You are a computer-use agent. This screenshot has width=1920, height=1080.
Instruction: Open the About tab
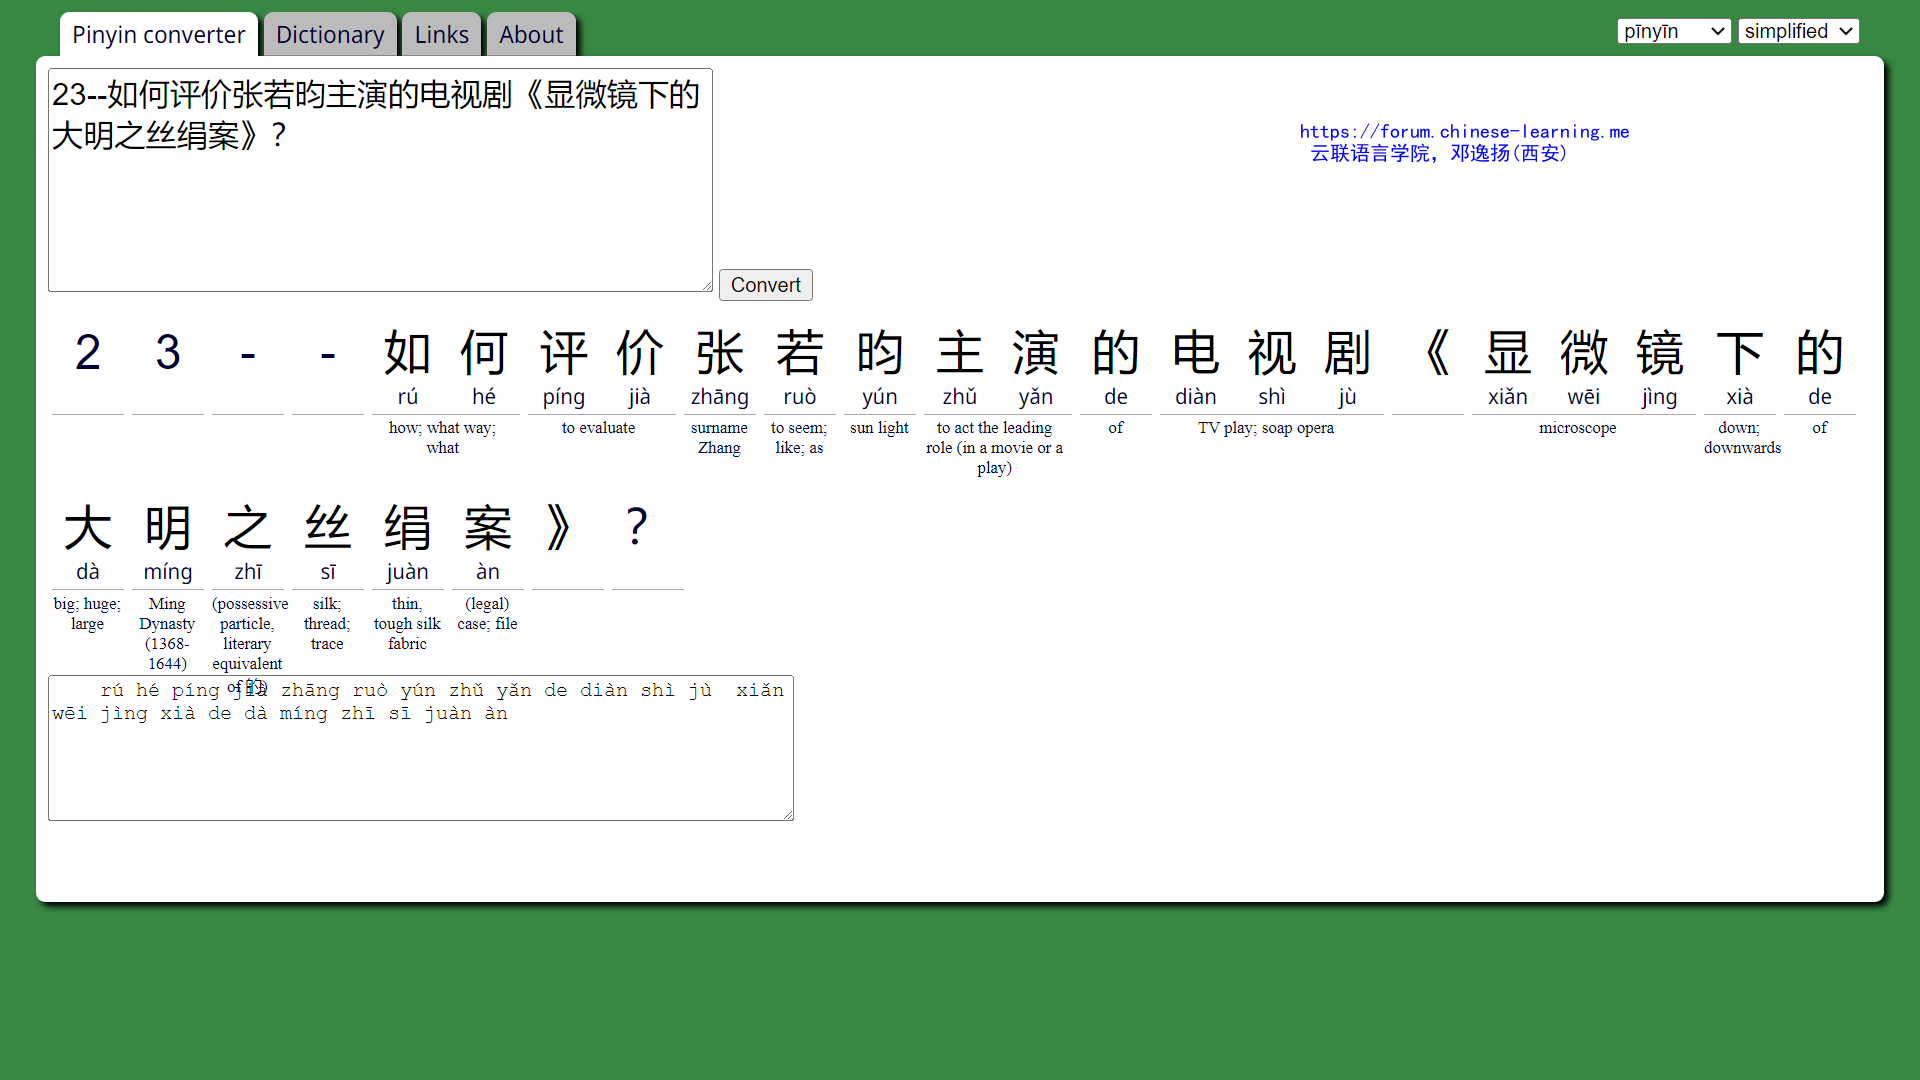point(531,34)
